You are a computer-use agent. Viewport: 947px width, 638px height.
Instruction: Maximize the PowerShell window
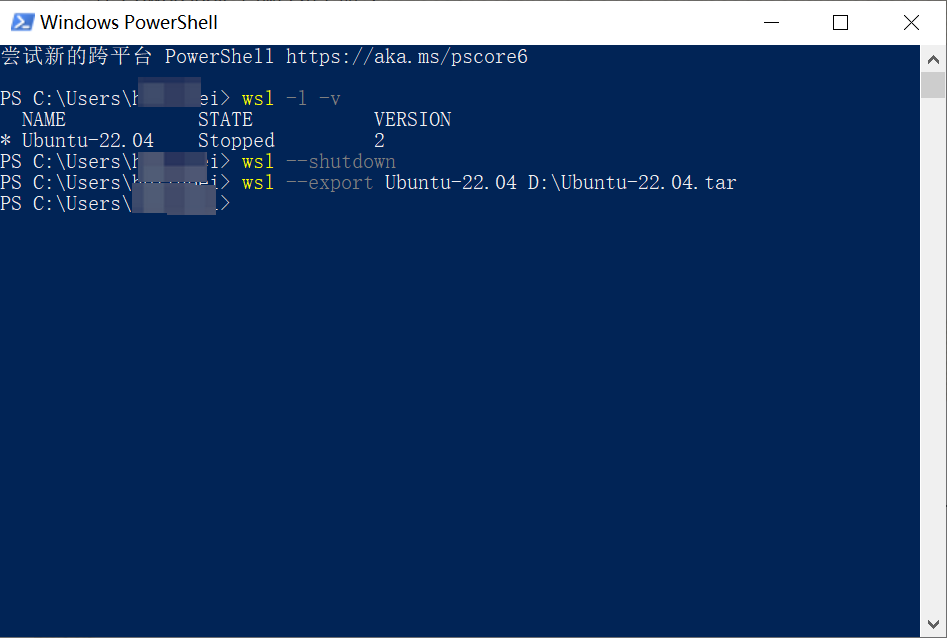[x=840, y=22]
